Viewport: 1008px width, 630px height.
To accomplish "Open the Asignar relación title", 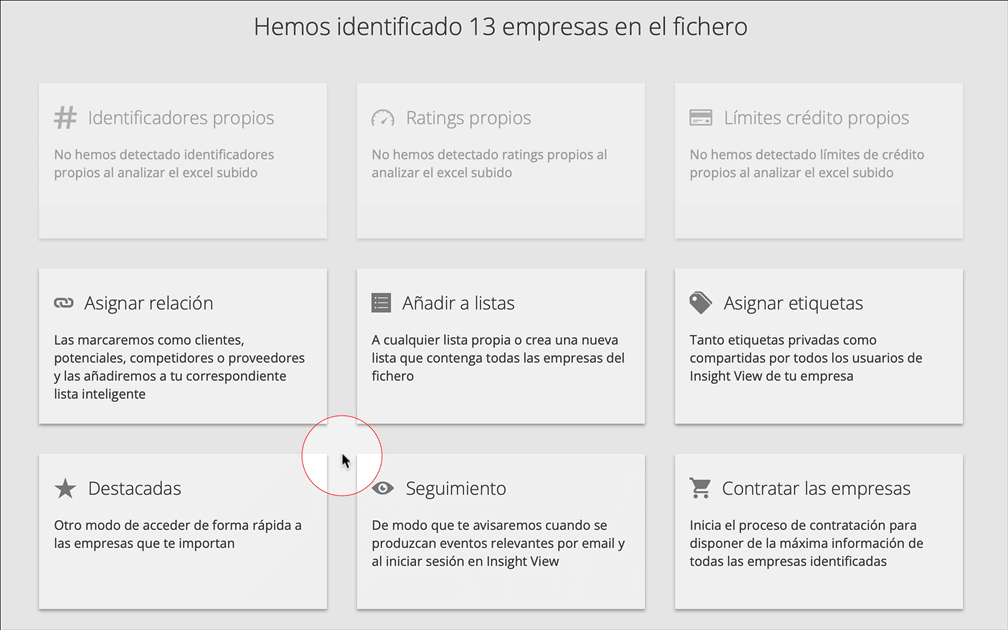I will (148, 303).
